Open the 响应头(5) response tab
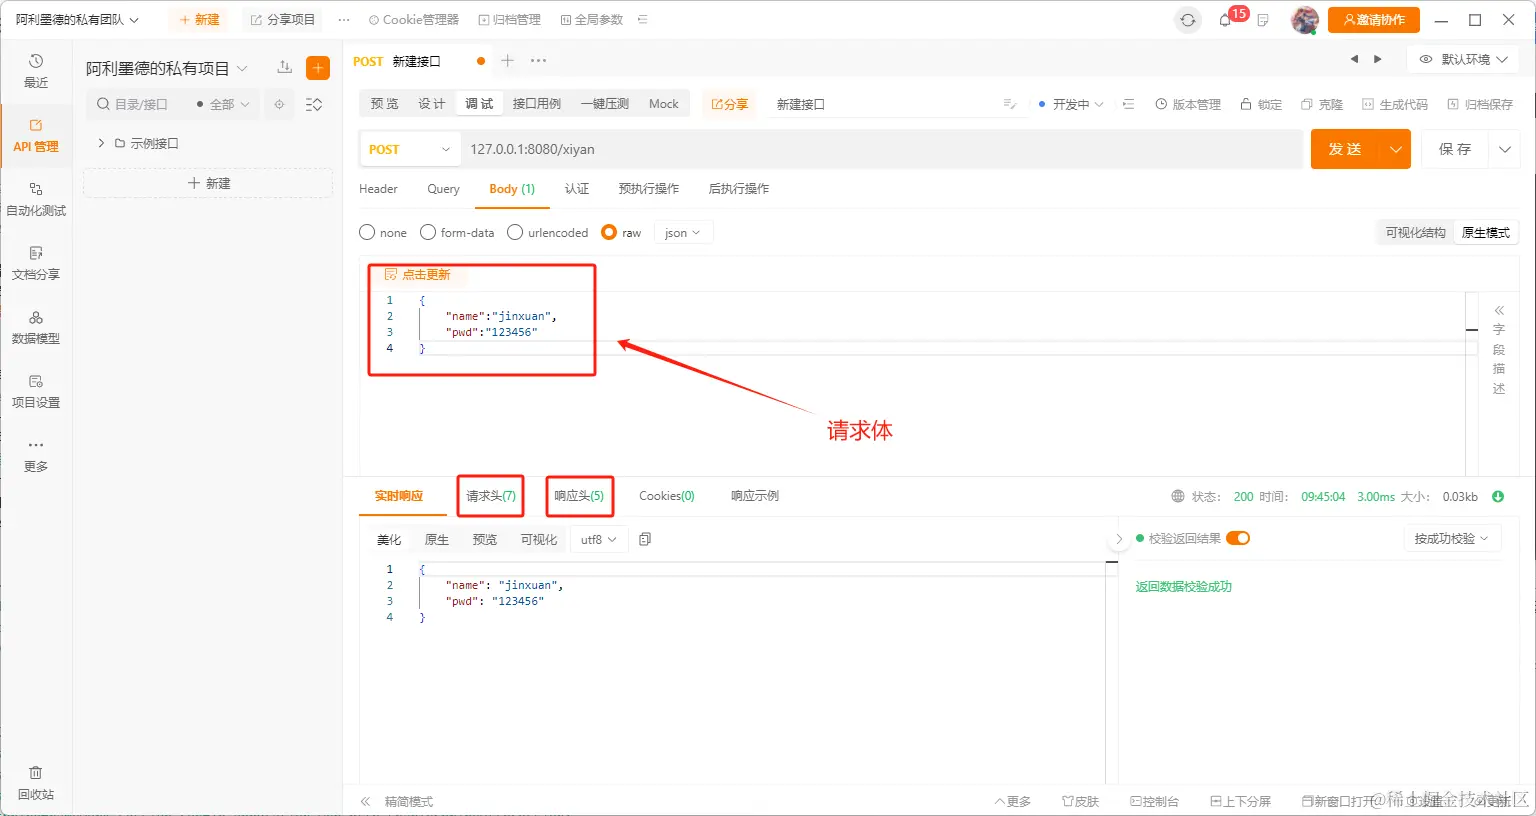Image resolution: width=1536 pixels, height=816 pixels. click(579, 495)
